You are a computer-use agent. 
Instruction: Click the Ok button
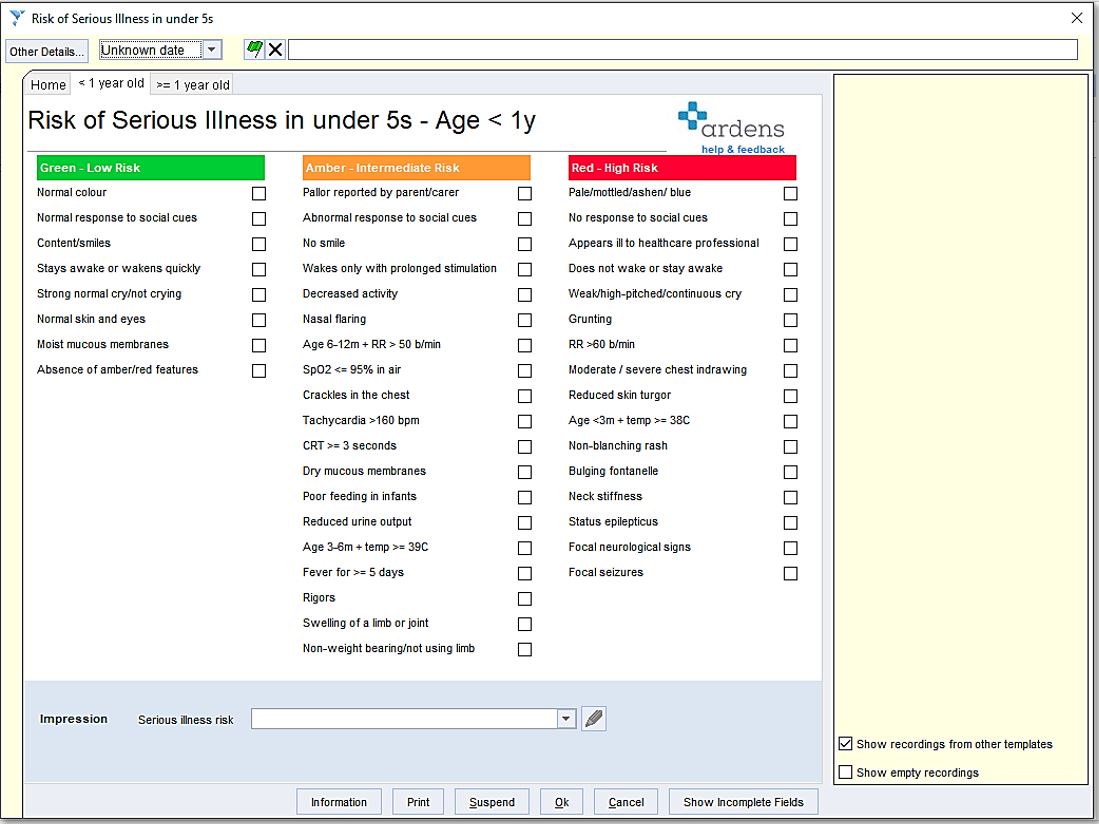(562, 802)
